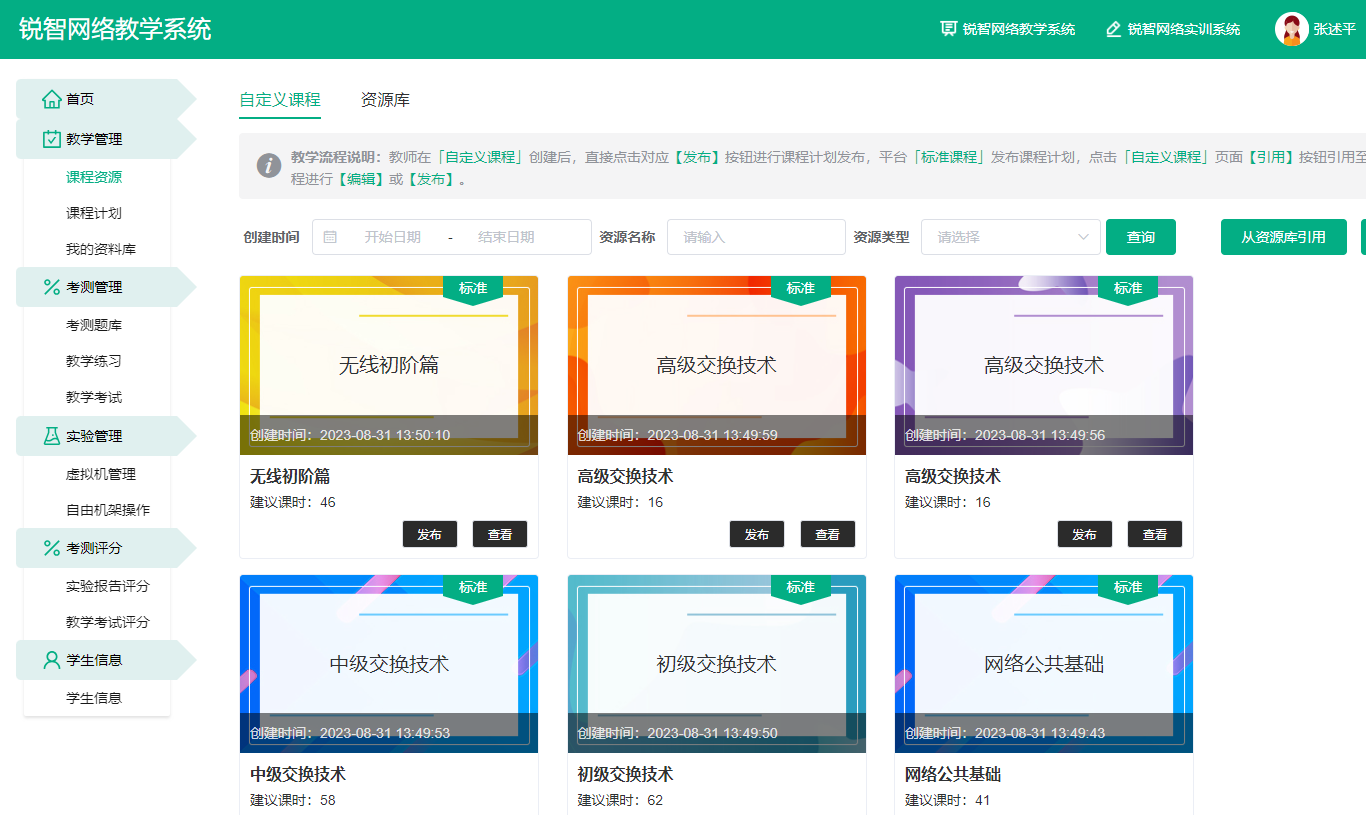Click the person icon beside 学生信息
Viewport: 1366px width, 815px height.
click(52, 660)
